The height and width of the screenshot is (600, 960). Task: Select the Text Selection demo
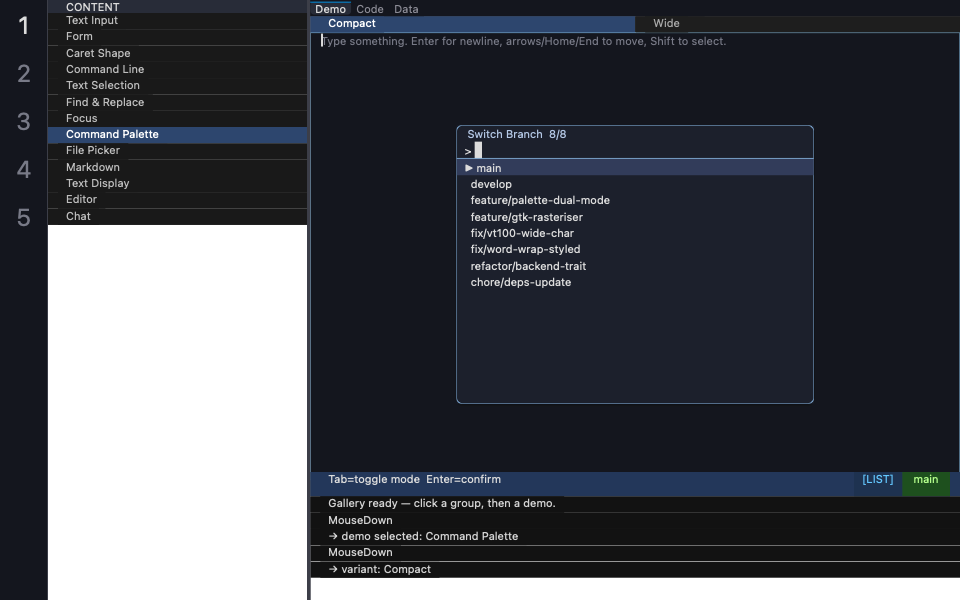(178, 85)
